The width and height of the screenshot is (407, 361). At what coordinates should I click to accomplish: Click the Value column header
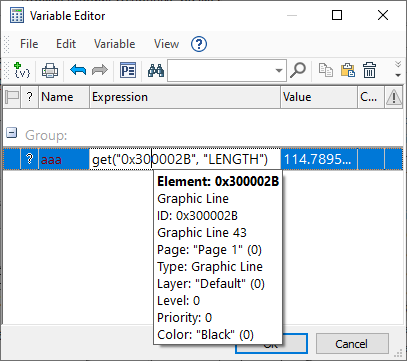tap(319, 97)
